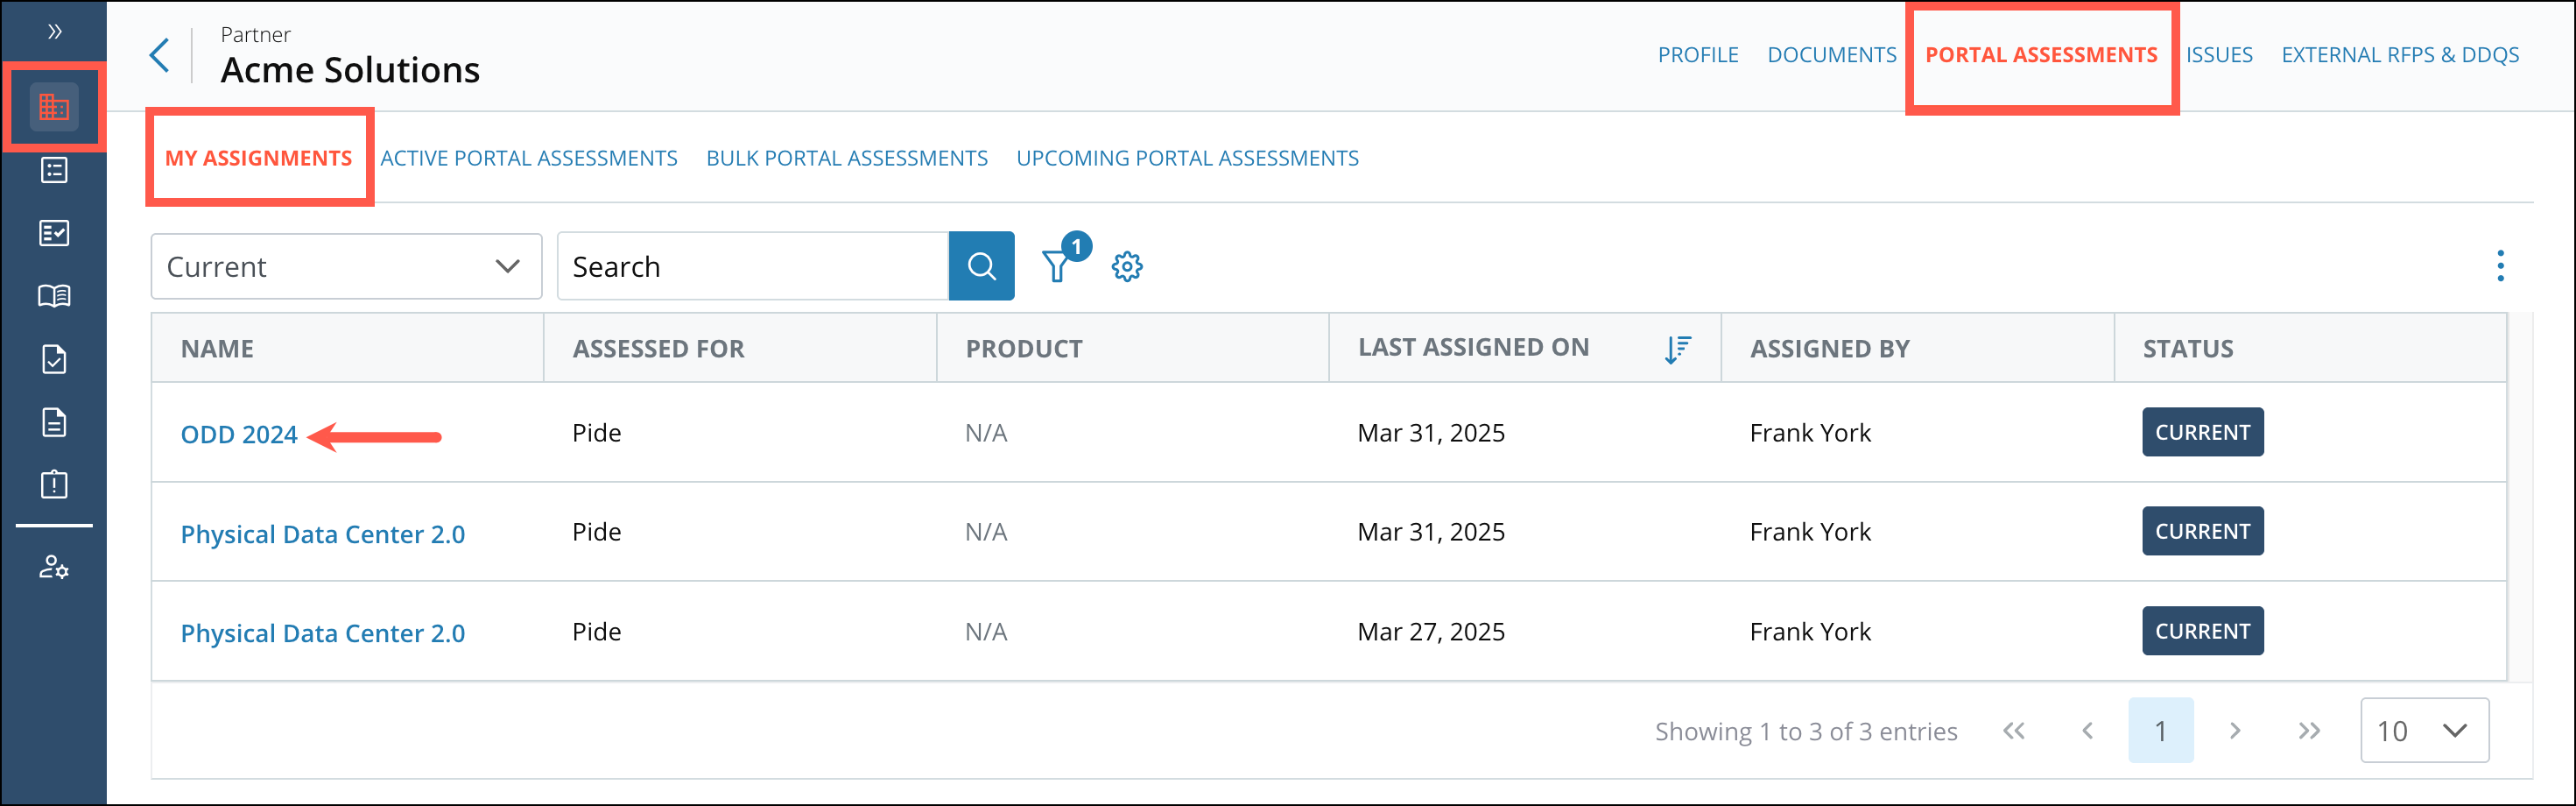Open the user settings icon in sidebar

click(54, 568)
